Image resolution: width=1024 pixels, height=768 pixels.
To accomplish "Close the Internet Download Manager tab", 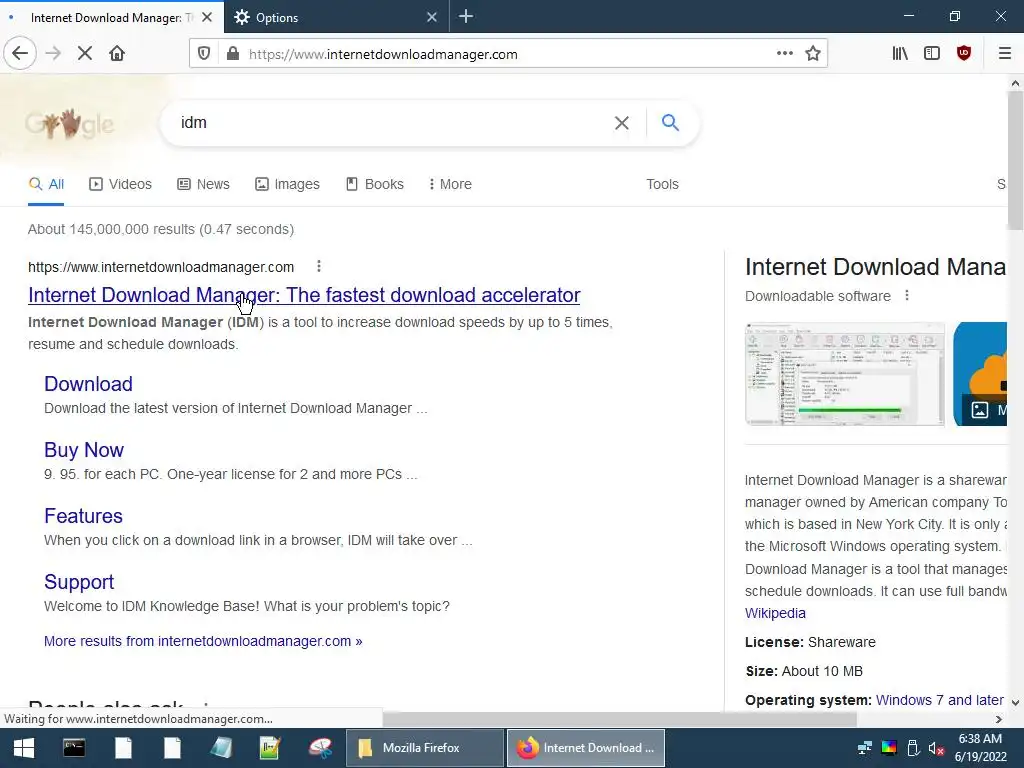I will pos(206,17).
